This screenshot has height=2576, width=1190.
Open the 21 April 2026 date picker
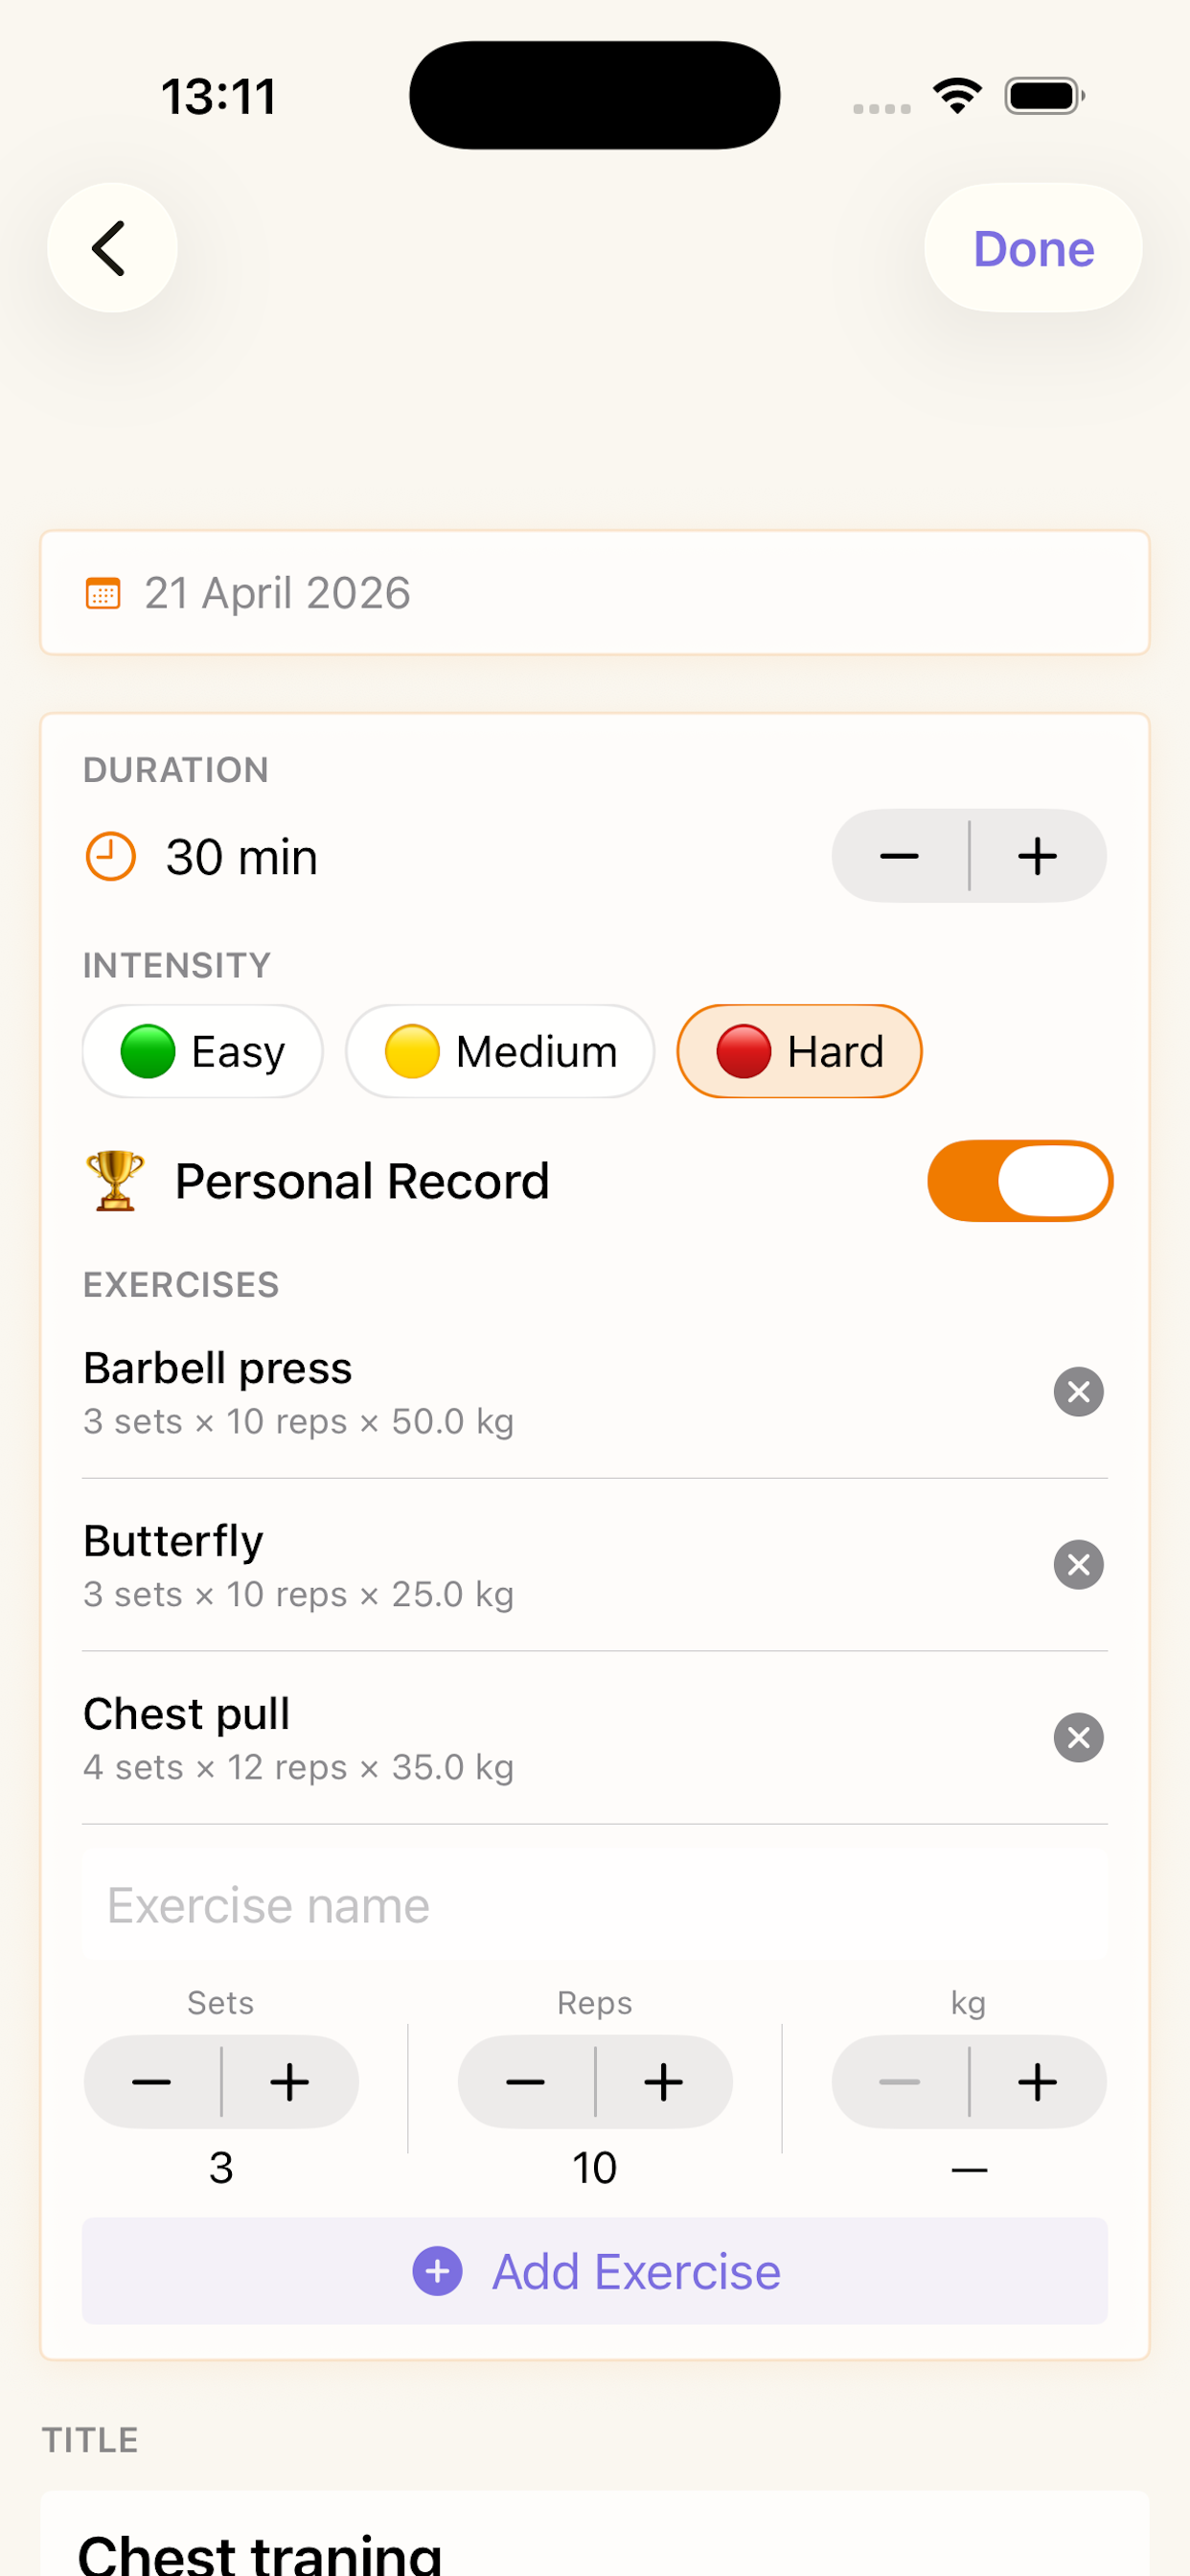[x=595, y=593]
